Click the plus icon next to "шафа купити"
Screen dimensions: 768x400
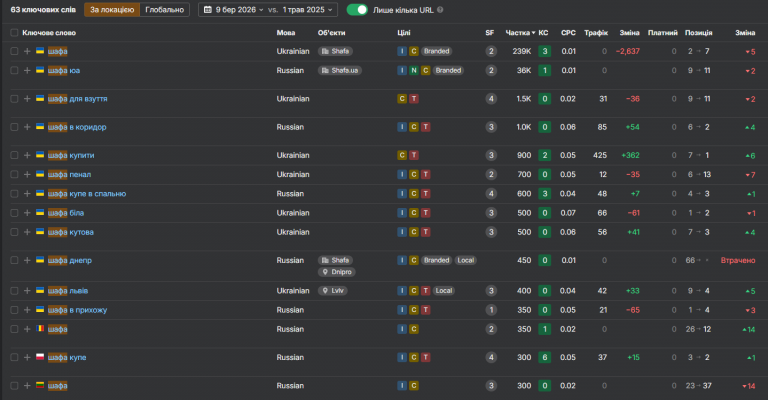pos(27,155)
